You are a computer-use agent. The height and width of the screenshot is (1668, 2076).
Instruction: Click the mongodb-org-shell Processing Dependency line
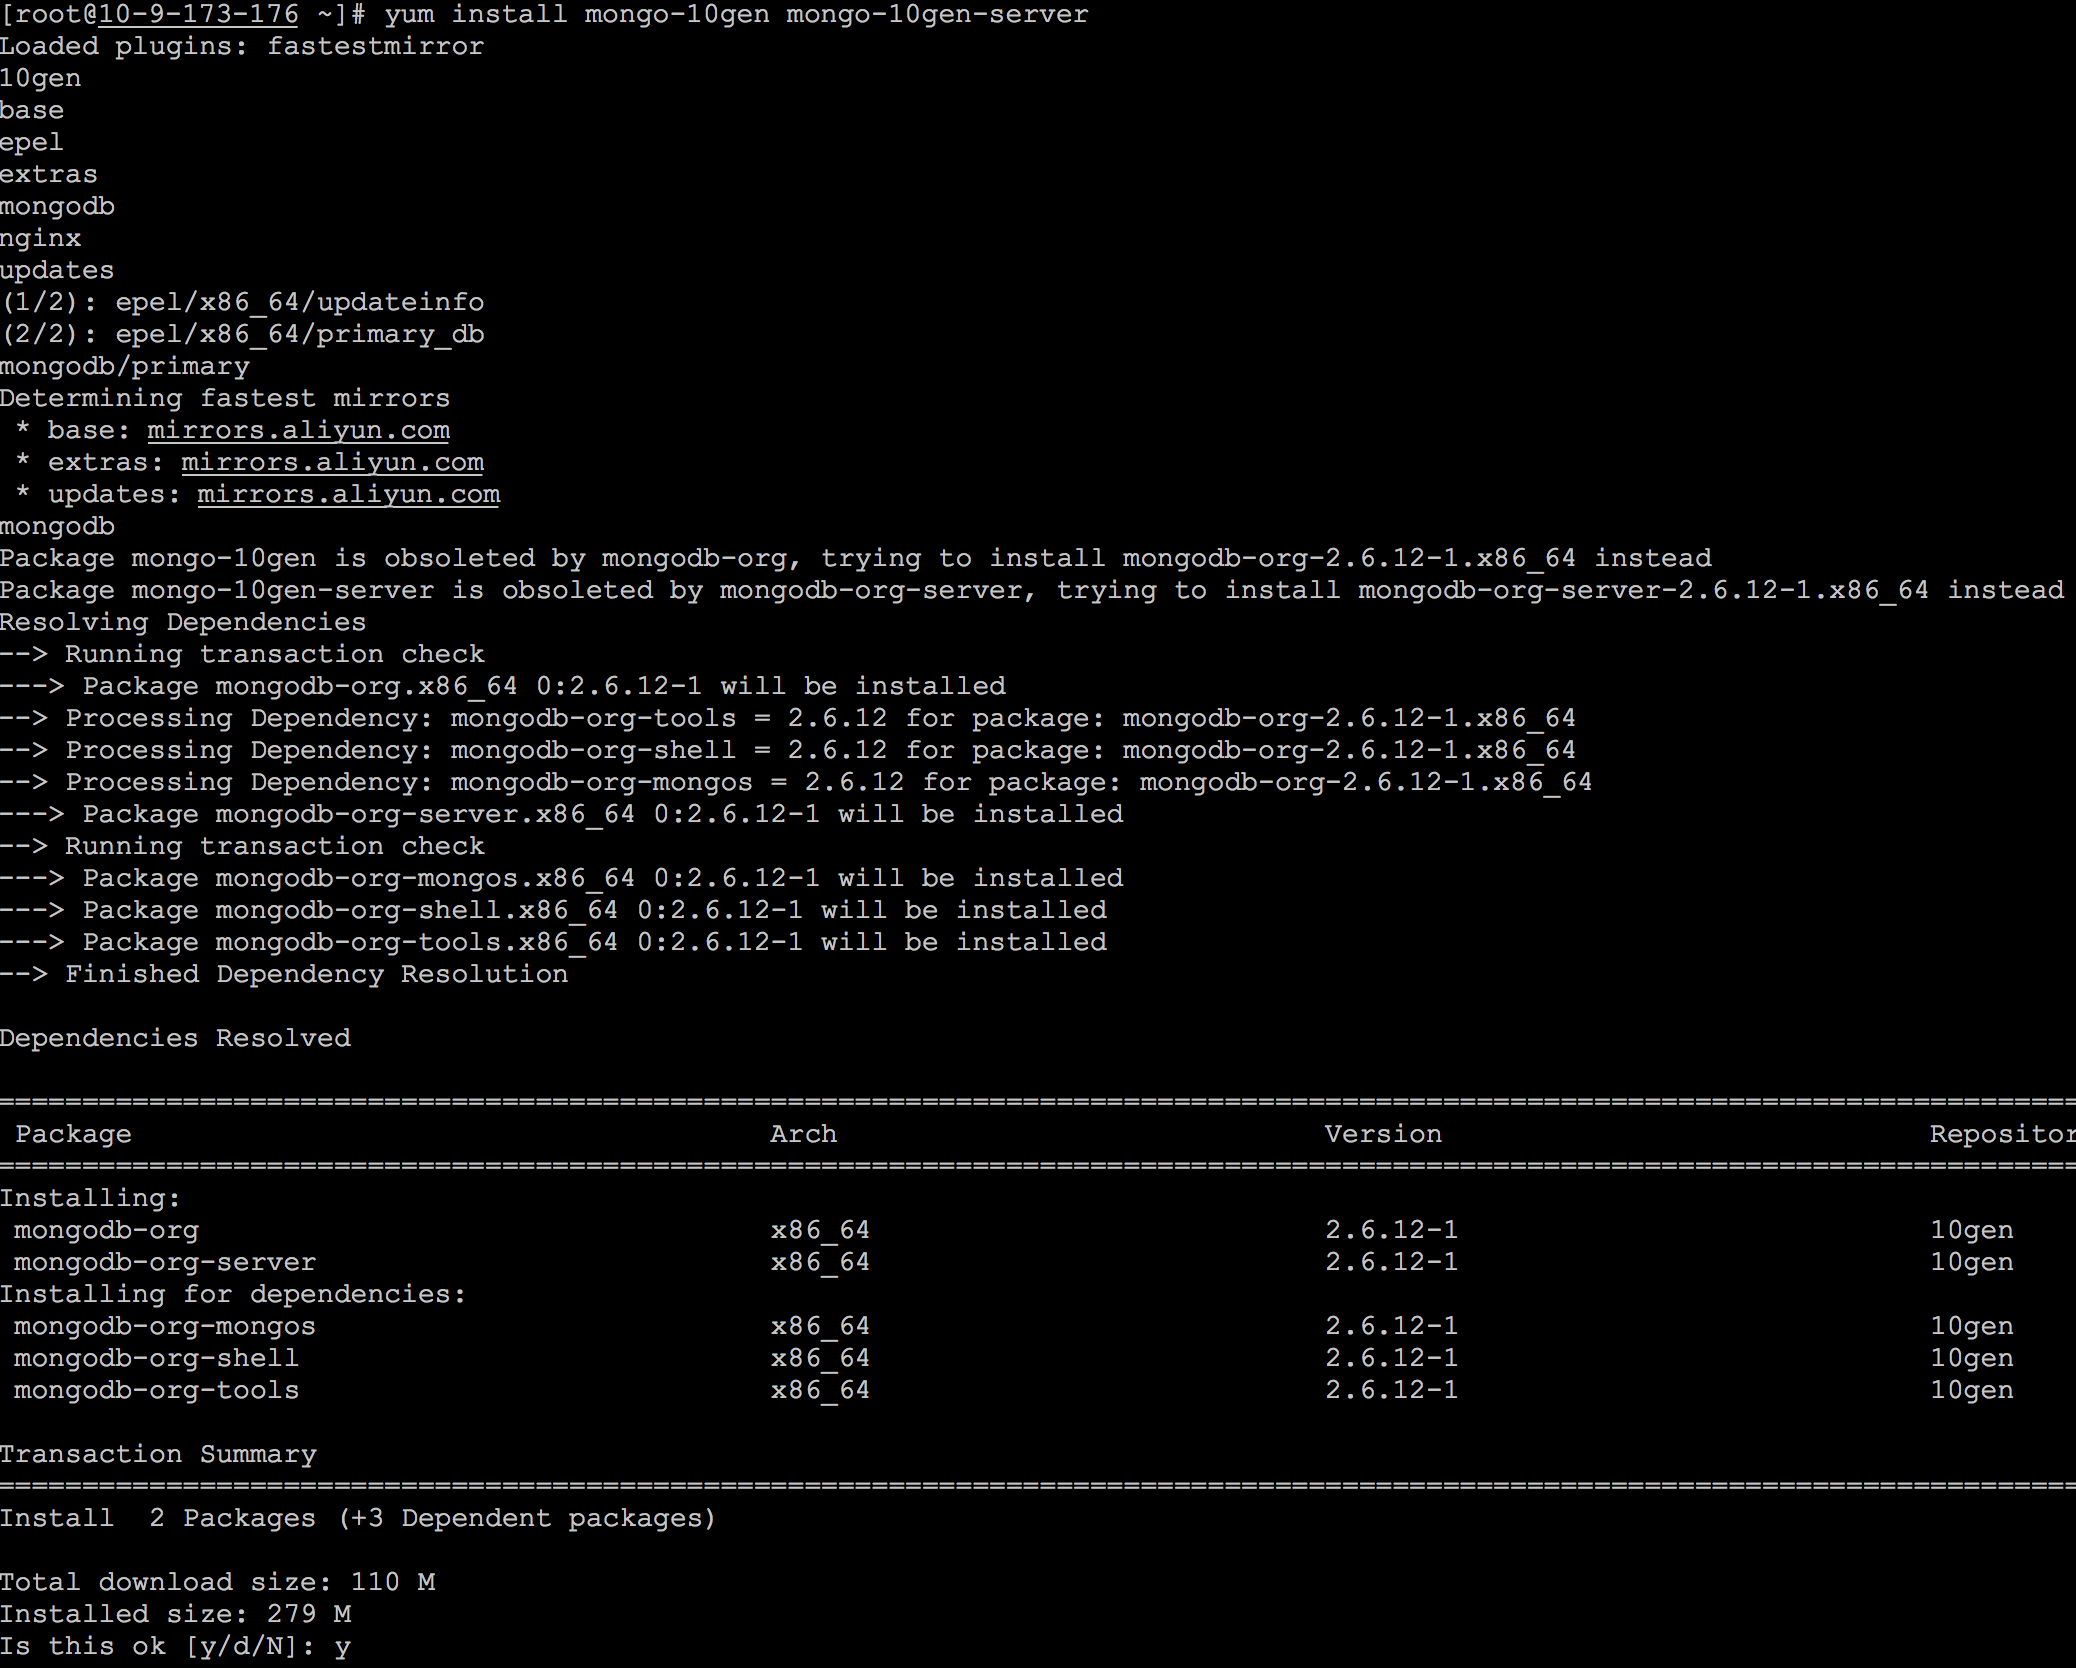click(788, 750)
